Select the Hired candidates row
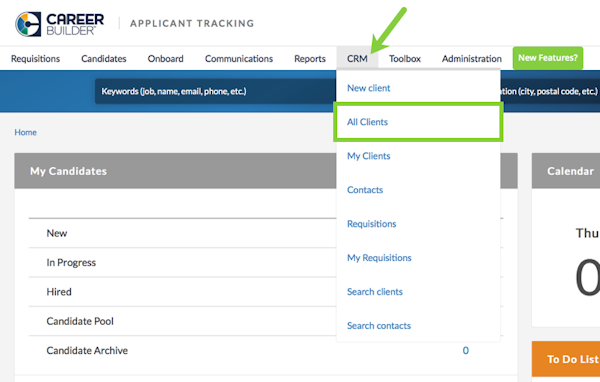This screenshot has width=600, height=382. pyautogui.click(x=266, y=292)
